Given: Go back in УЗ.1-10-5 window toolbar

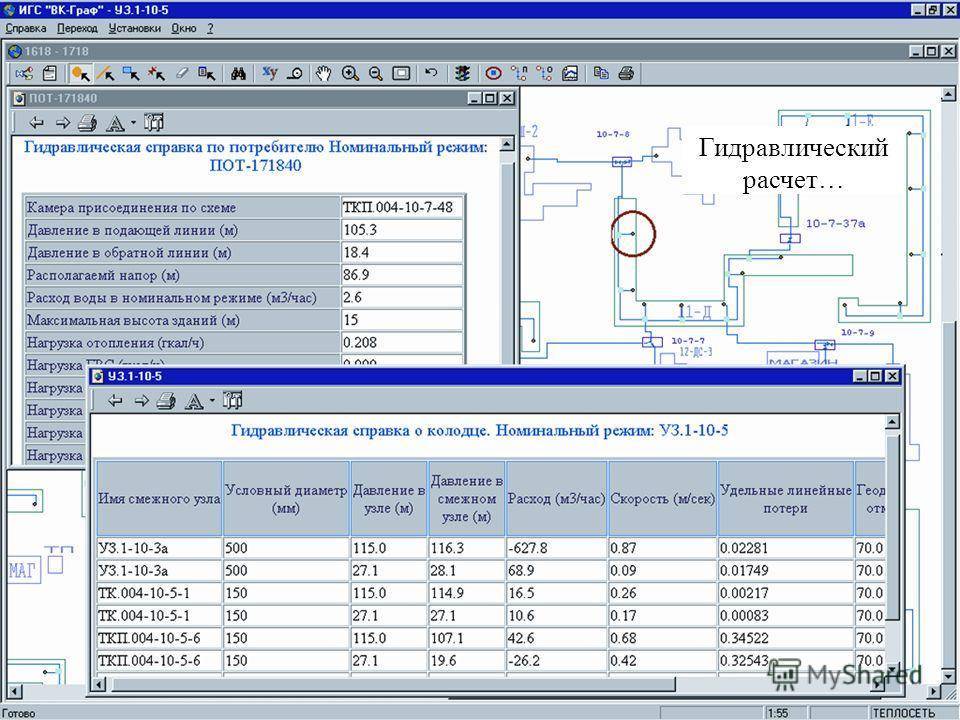Looking at the screenshot, I should [x=114, y=401].
